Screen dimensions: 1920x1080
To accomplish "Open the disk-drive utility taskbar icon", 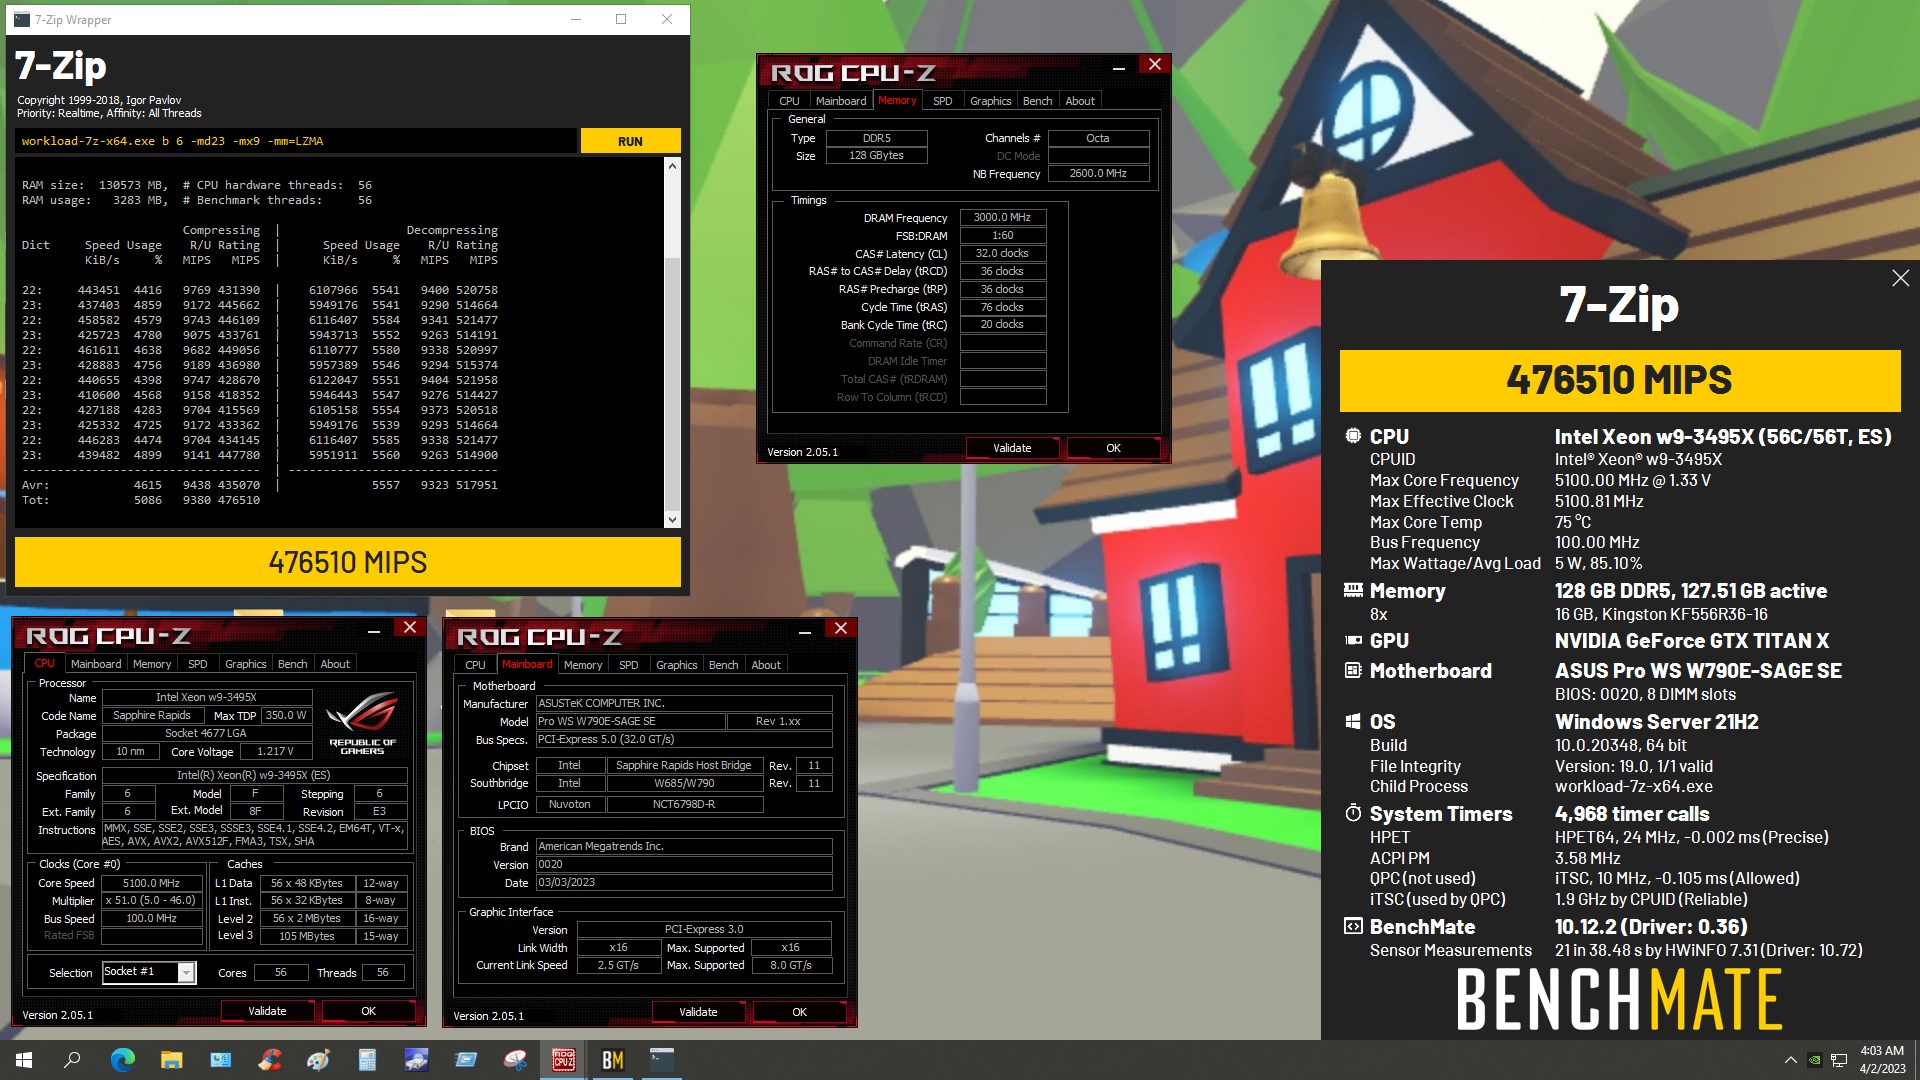I will point(416,1060).
